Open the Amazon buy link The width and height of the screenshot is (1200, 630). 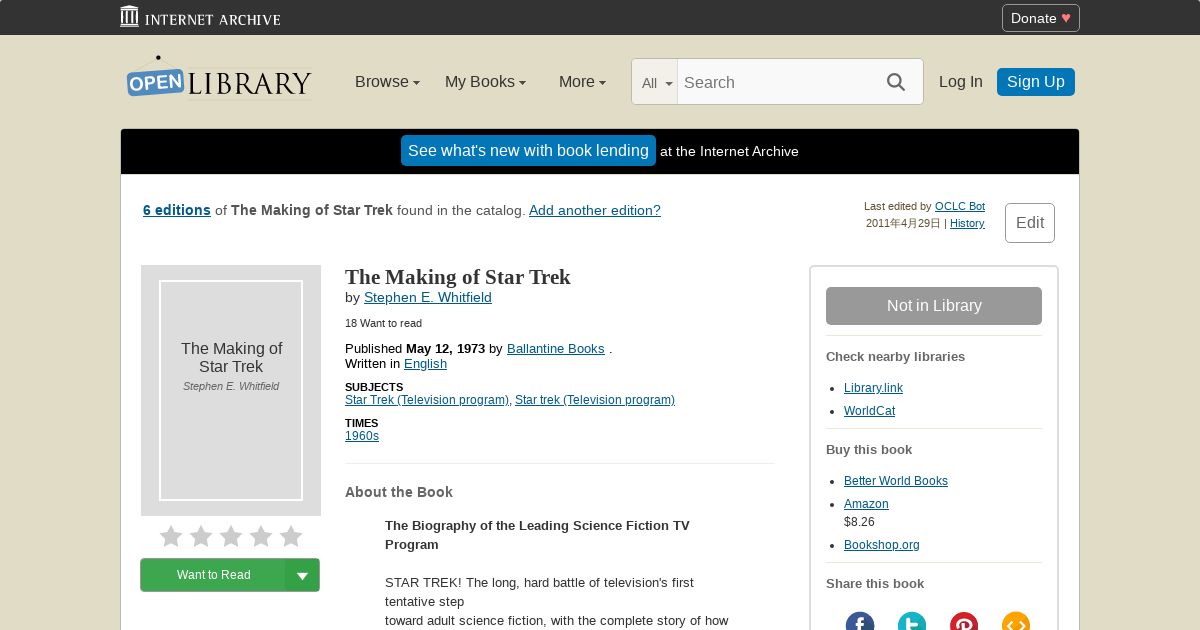[866, 504]
